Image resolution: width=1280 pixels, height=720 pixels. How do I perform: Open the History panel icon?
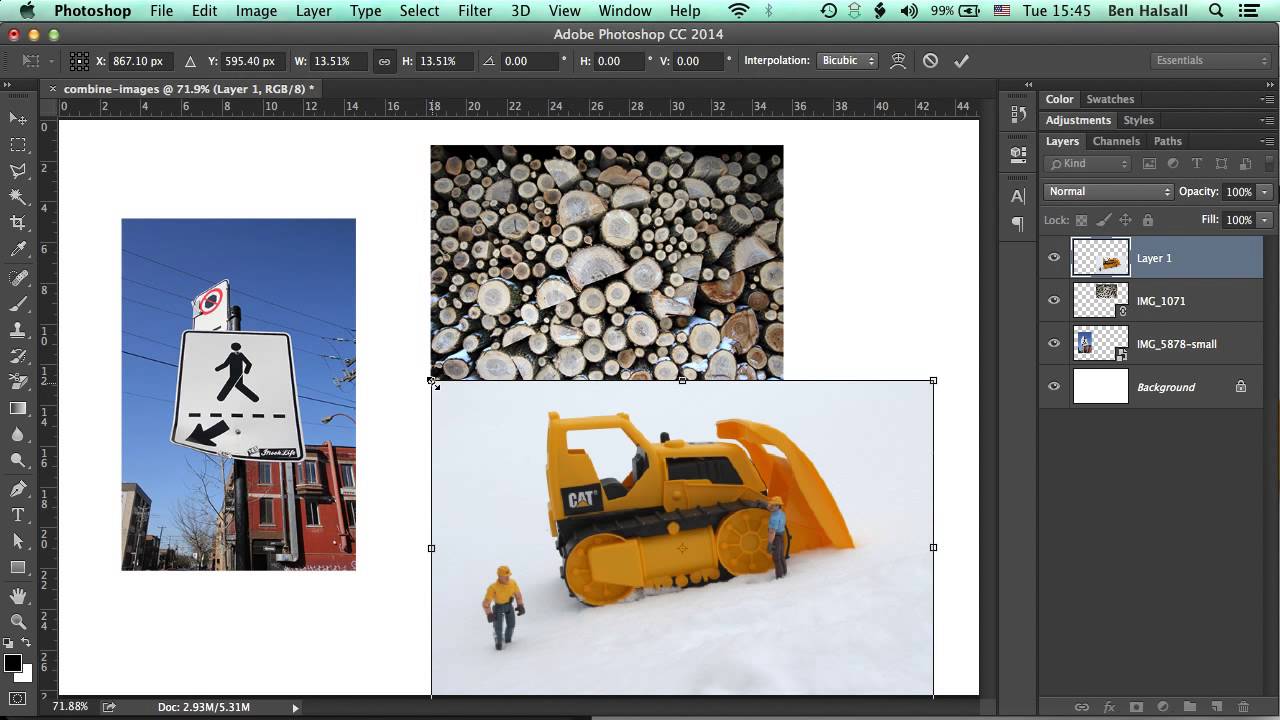[1018, 114]
